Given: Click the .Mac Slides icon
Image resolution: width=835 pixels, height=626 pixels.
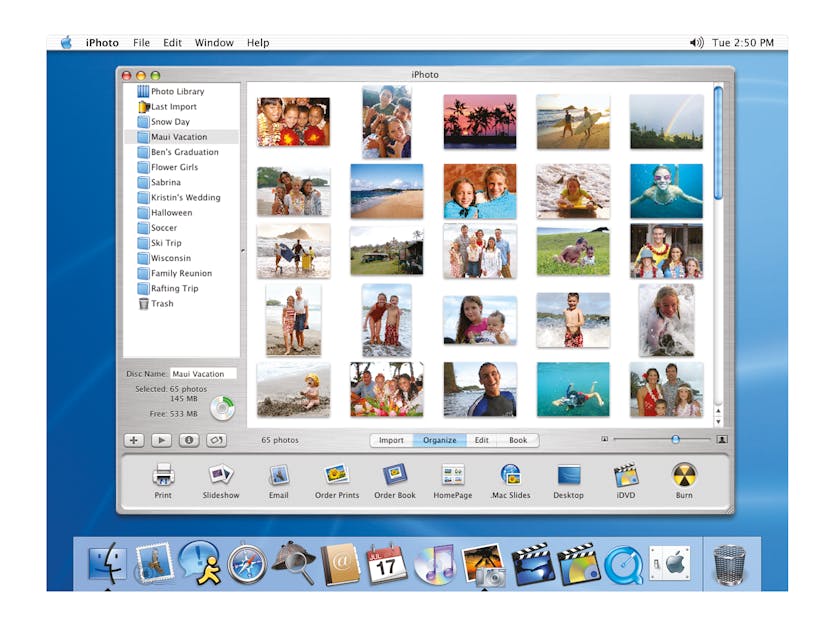Looking at the screenshot, I should tap(511, 475).
